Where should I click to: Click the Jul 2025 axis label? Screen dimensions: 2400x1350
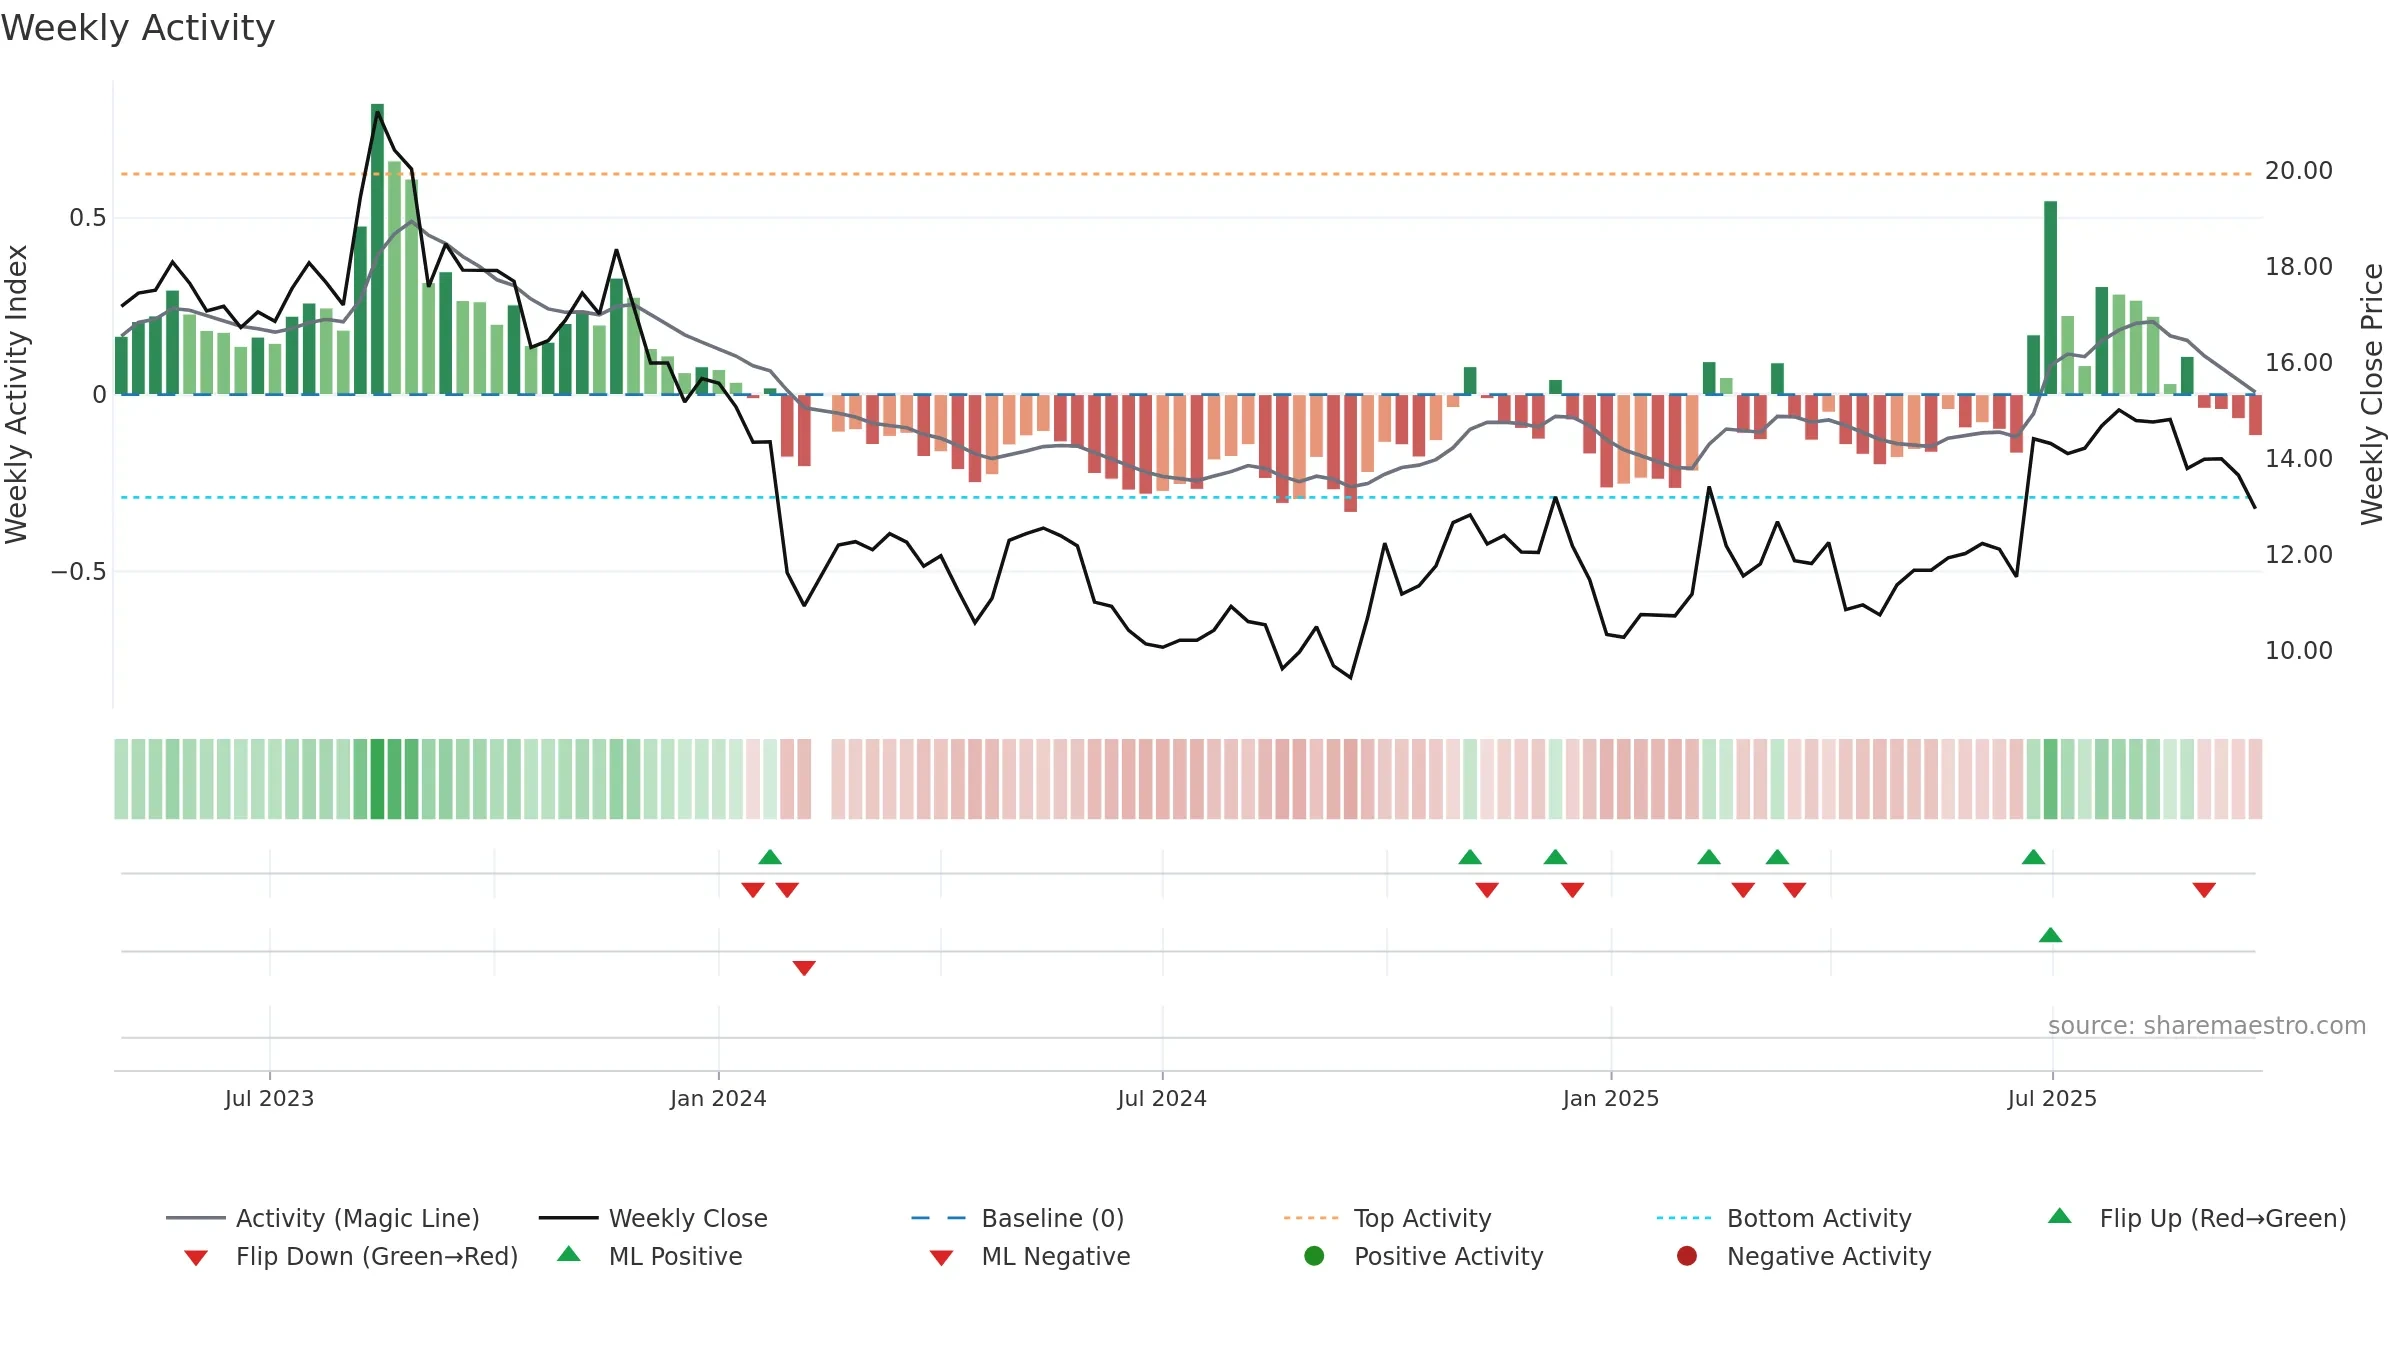pos(2052,1098)
